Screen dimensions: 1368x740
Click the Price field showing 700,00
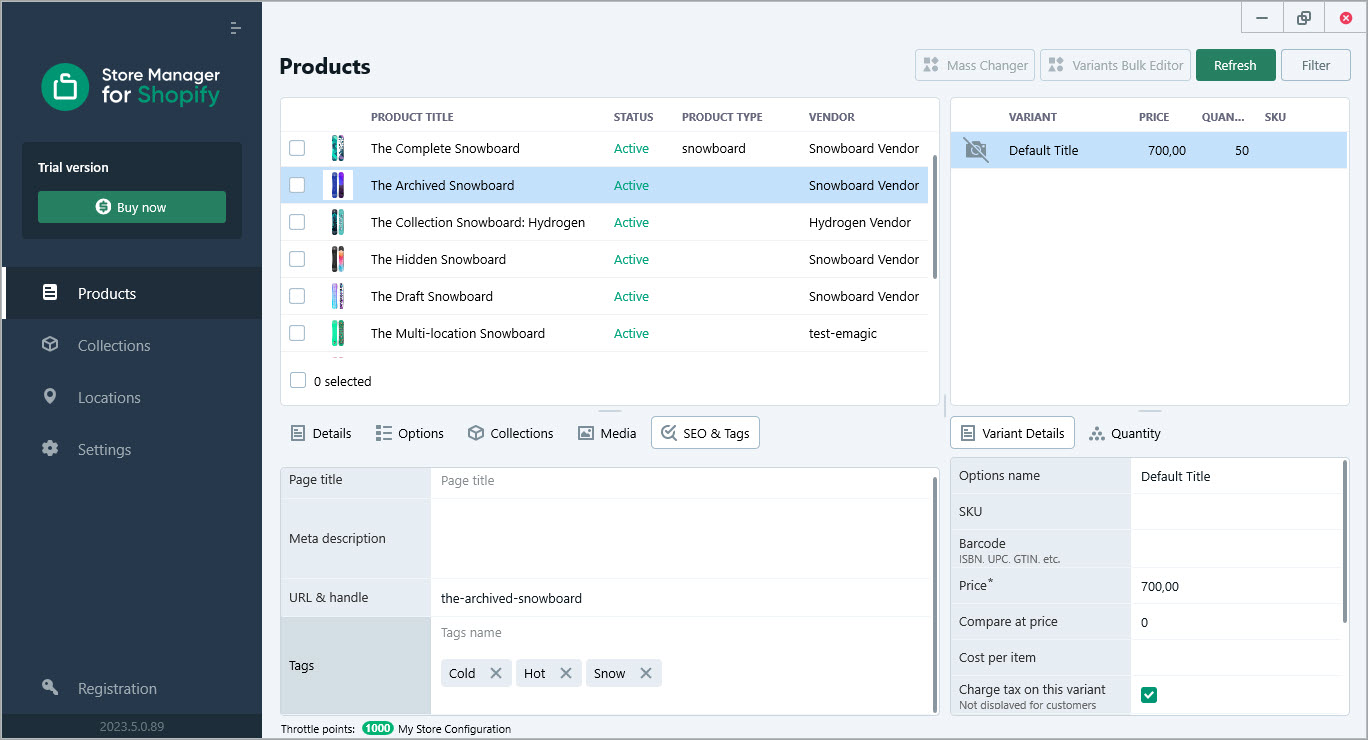(x=1236, y=586)
